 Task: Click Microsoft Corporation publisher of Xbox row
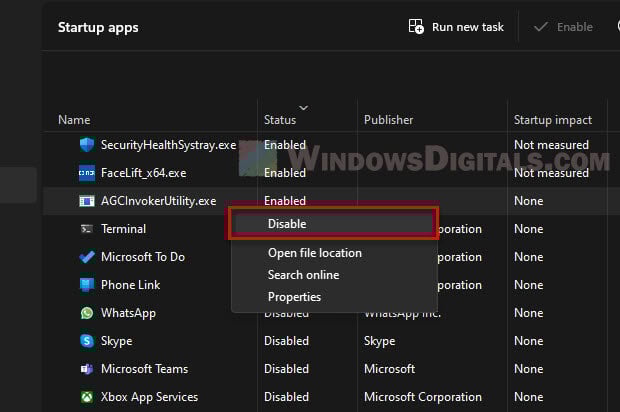423,397
